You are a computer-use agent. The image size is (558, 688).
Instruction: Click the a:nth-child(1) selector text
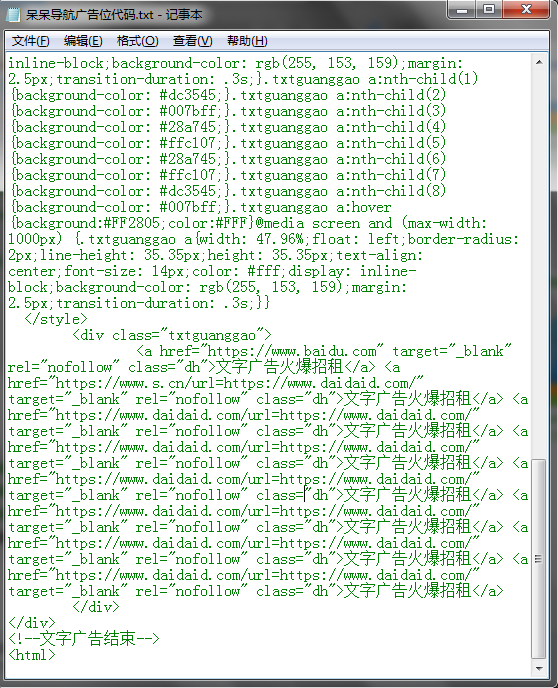coord(423,79)
